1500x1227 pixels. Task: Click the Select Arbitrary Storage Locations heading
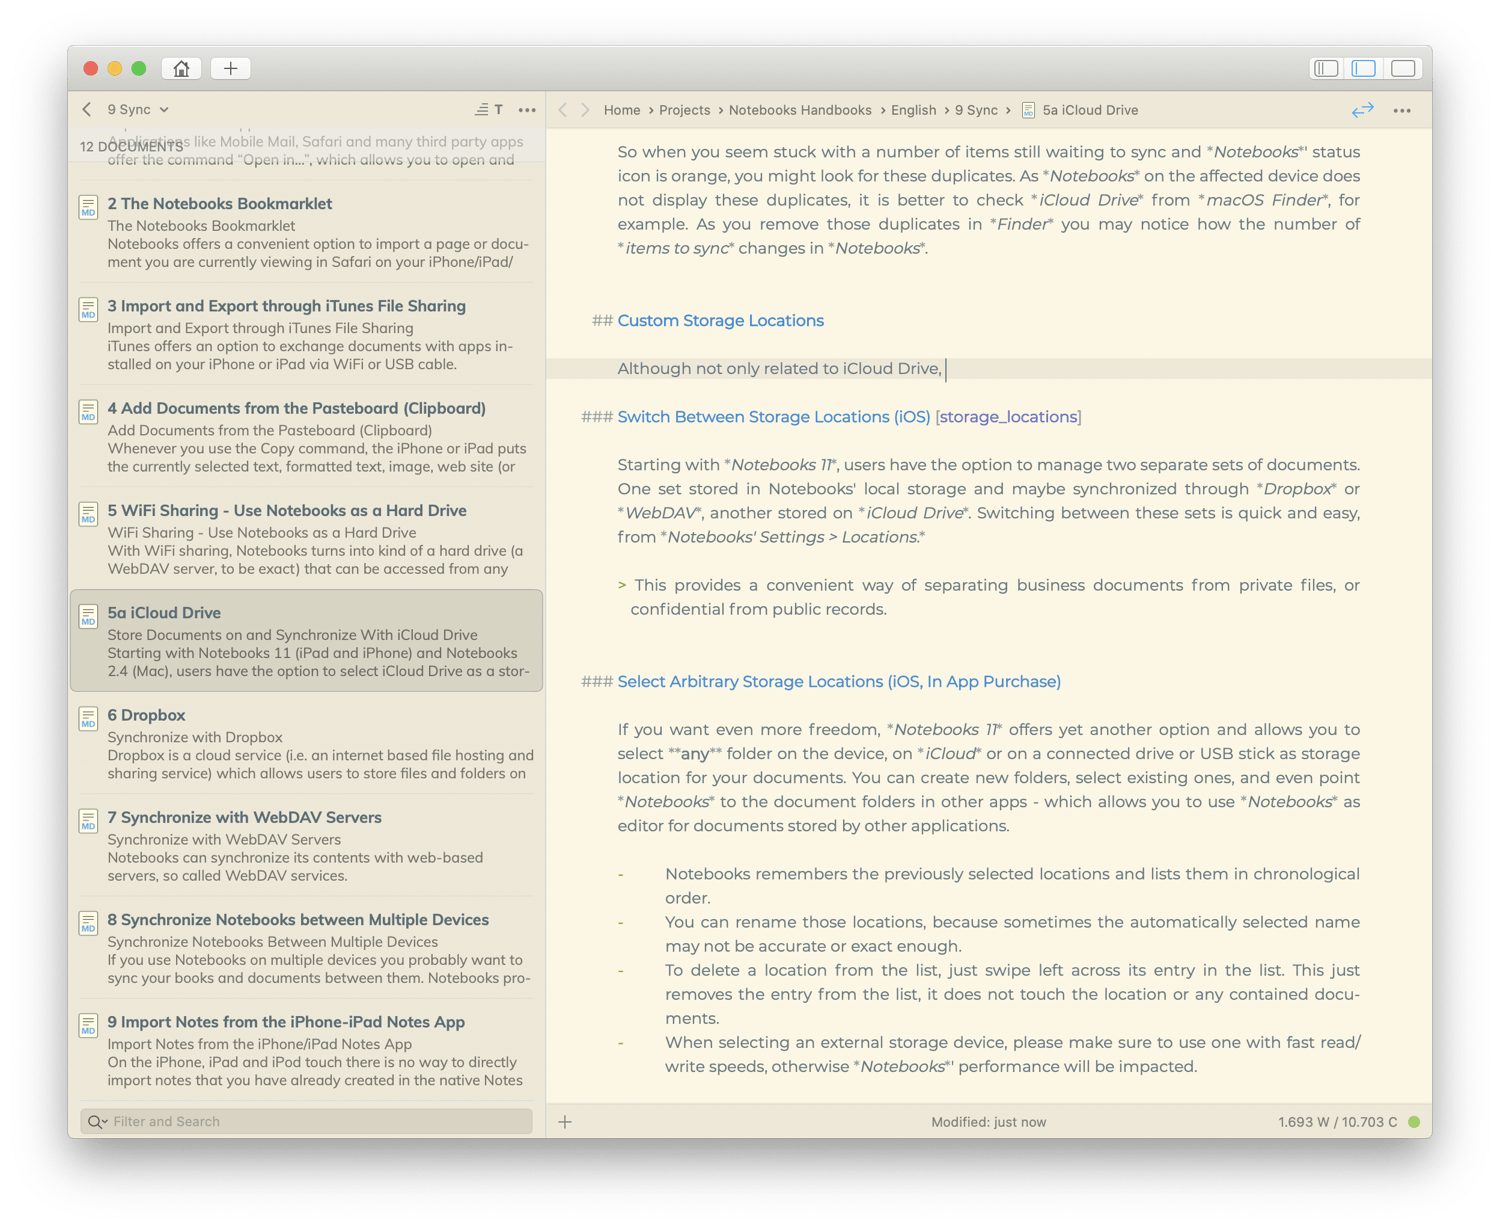point(839,682)
